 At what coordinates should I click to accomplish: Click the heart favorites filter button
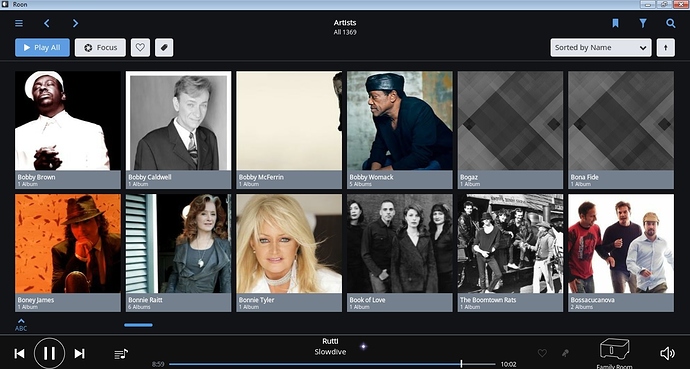tap(140, 47)
